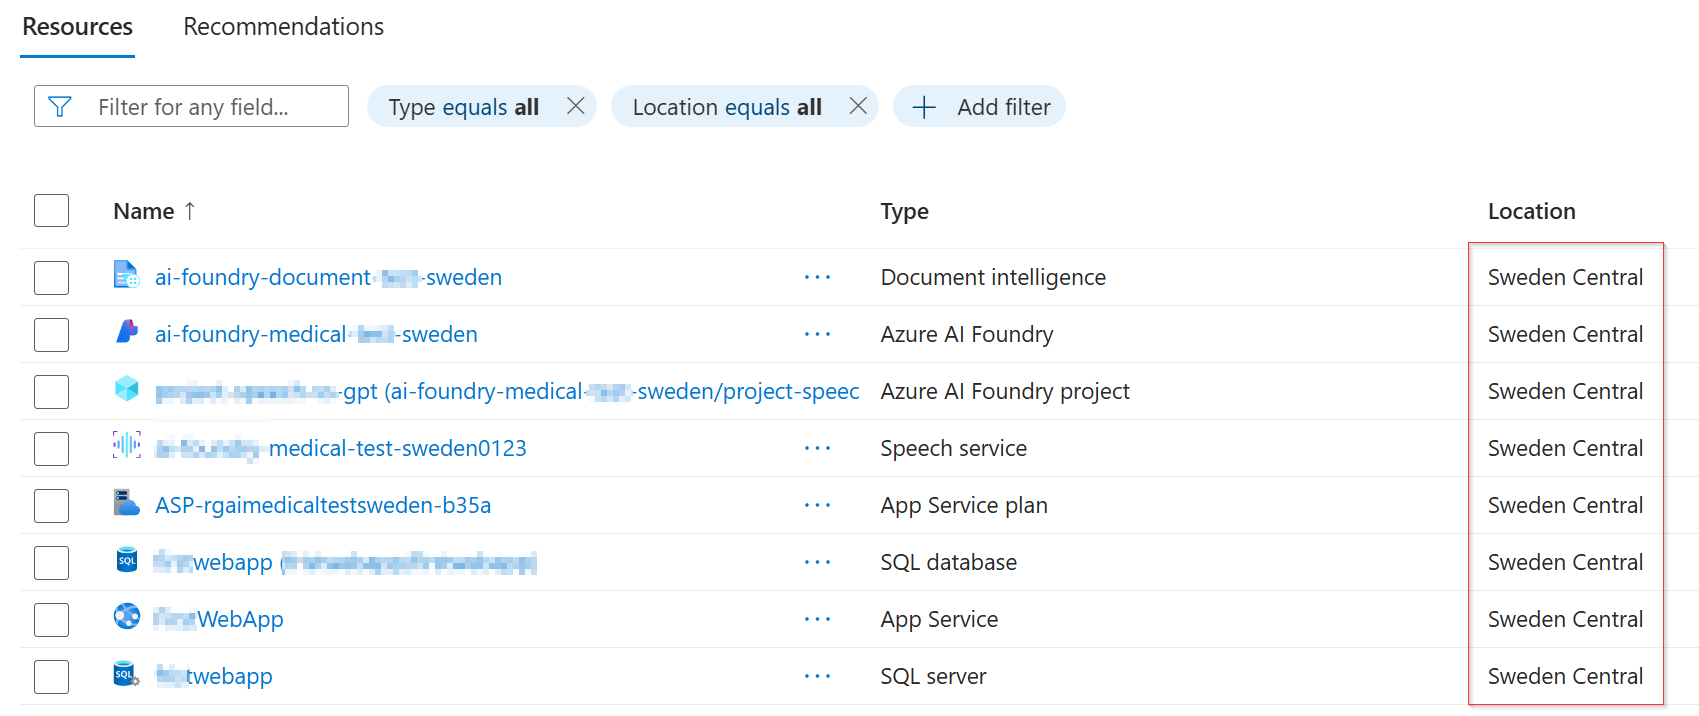Click 'Speech service' type cell

coord(954,448)
